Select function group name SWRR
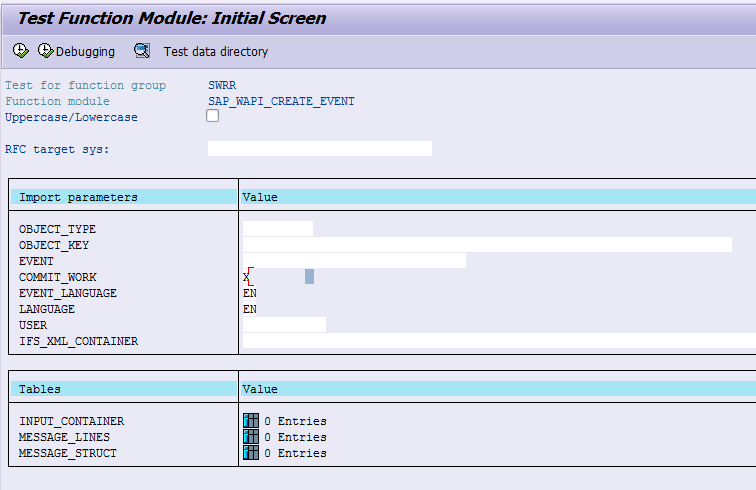Image resolution: width=756 pixels, height=490 pixels. coord(222,85)
